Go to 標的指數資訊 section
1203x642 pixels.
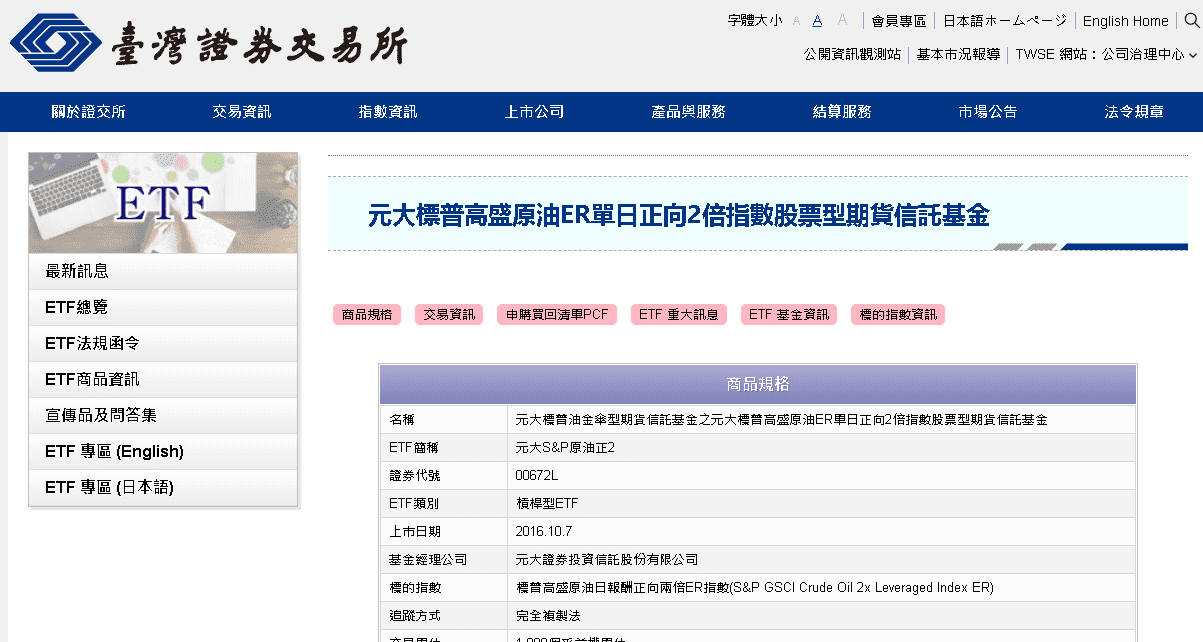point(897,314)
